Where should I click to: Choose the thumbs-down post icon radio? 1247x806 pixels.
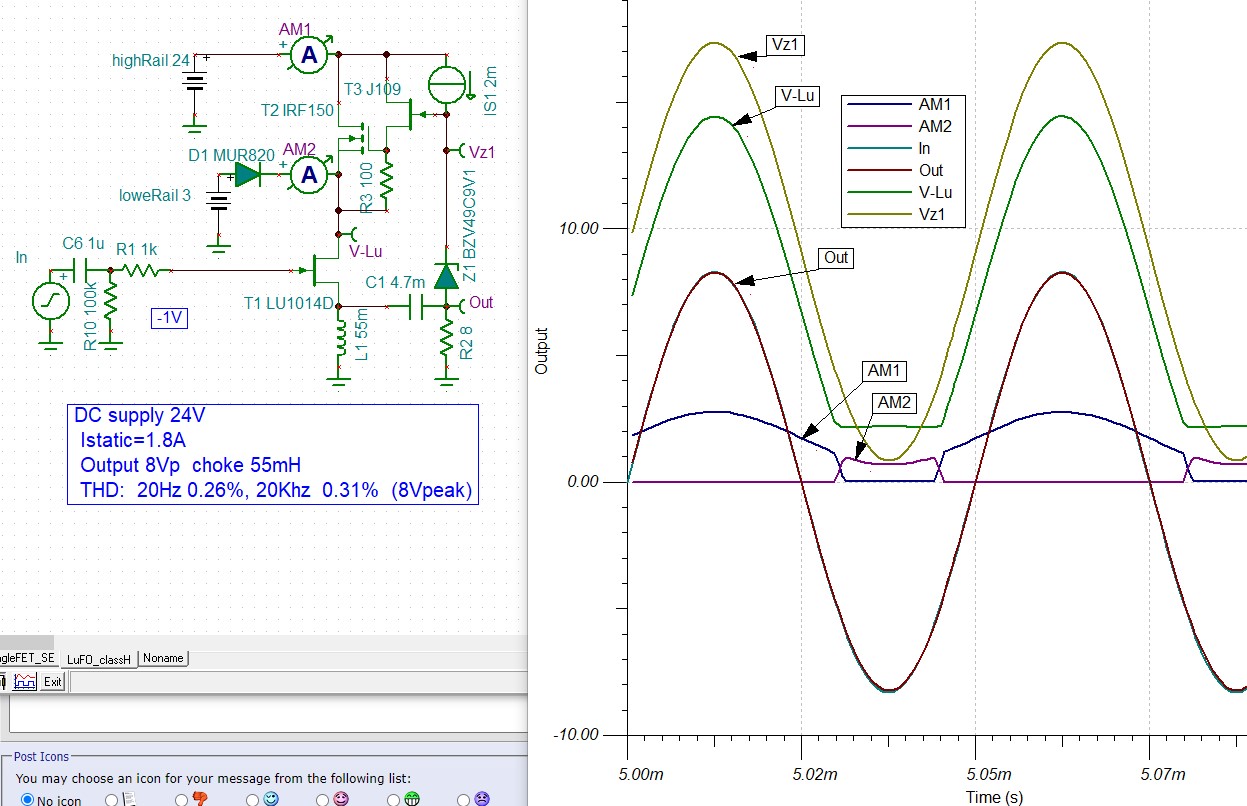tap(182, 799)
